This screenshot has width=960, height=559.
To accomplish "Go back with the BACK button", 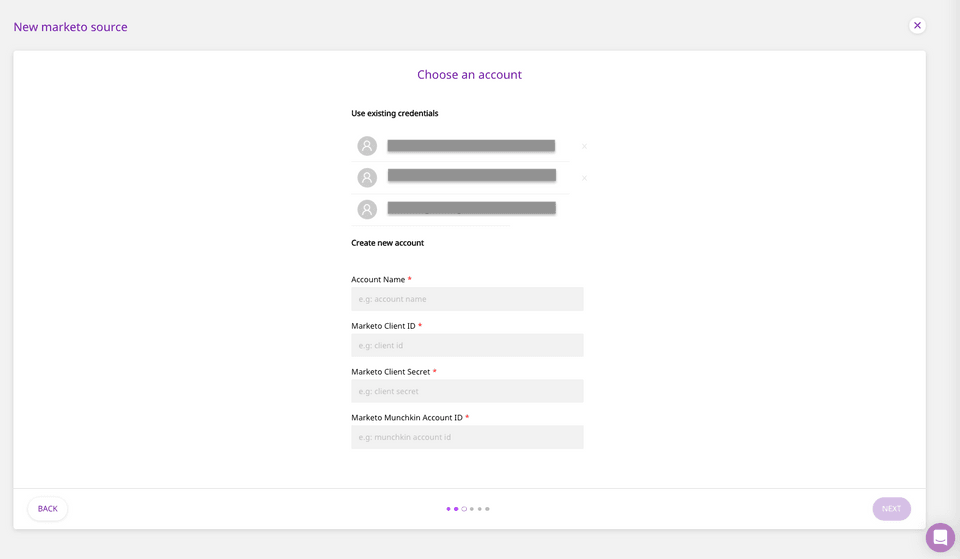I will pyautogui.click(x=48, y=509).
